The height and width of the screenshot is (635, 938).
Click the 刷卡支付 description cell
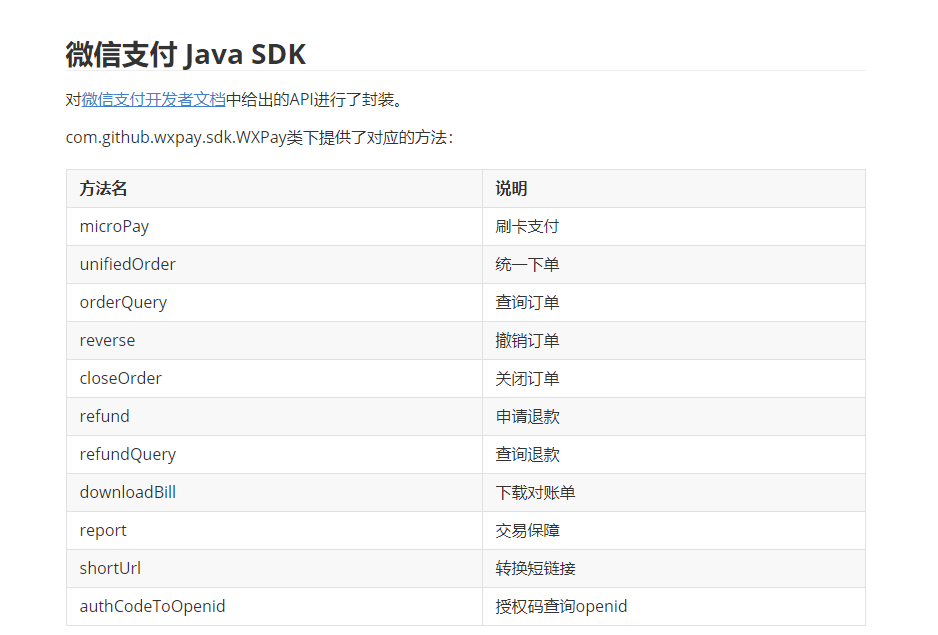tap(674, 226)
